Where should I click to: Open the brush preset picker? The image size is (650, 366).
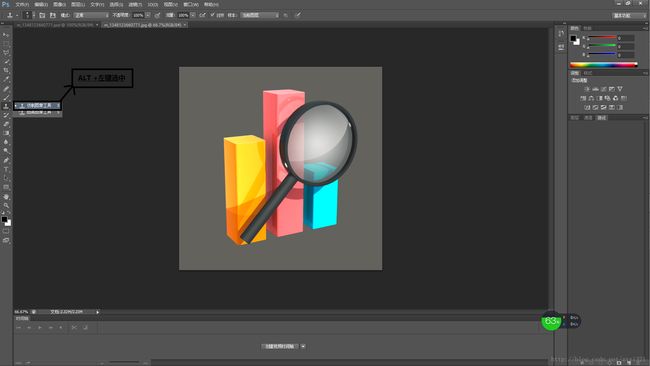tap(29, 15)
